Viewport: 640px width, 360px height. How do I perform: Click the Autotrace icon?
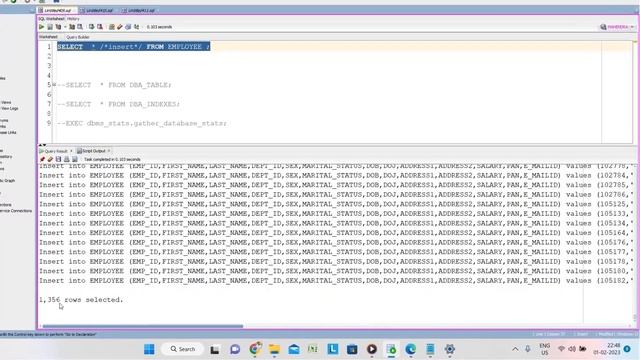[72, 27]
